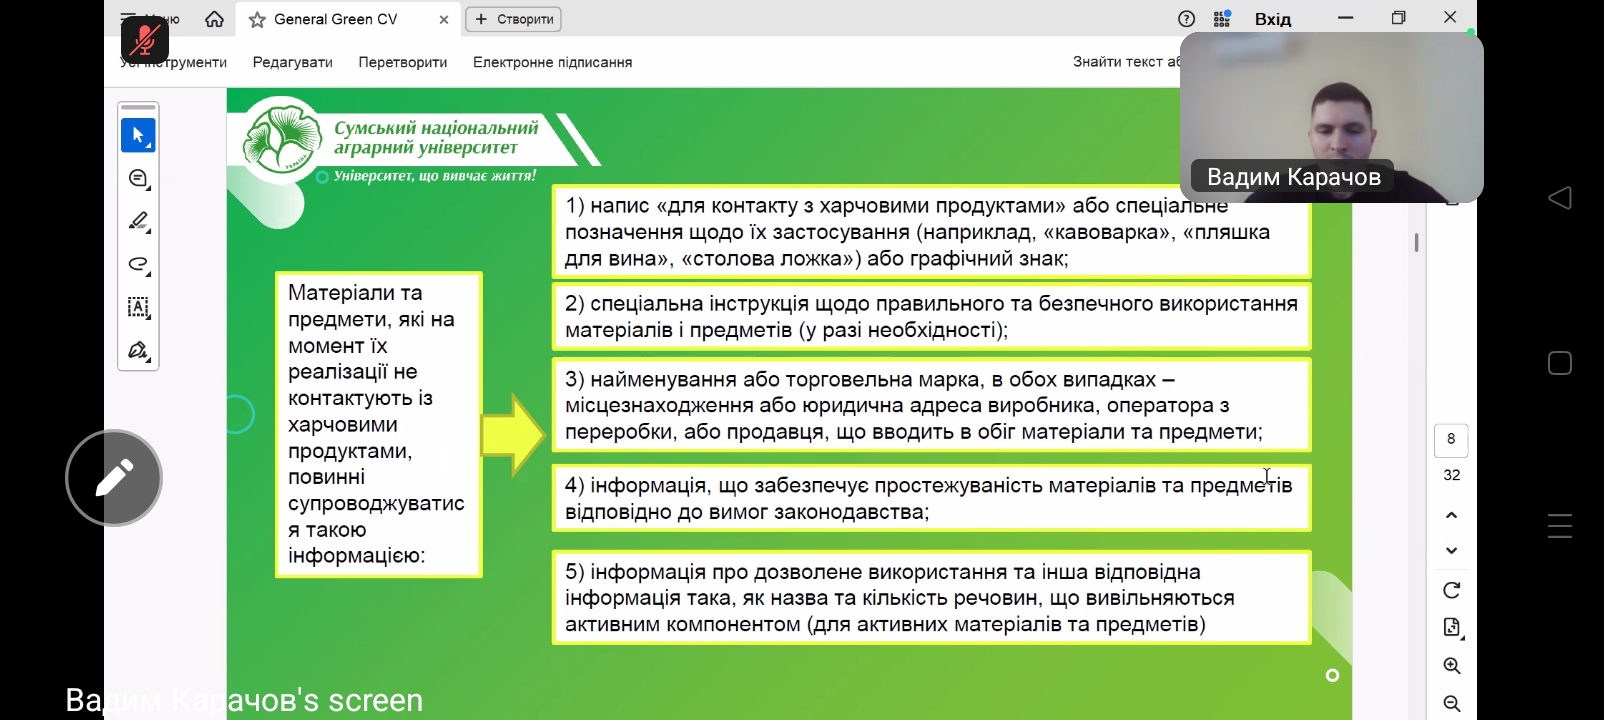Pick the highlighter pen tool

pos(138,221)
